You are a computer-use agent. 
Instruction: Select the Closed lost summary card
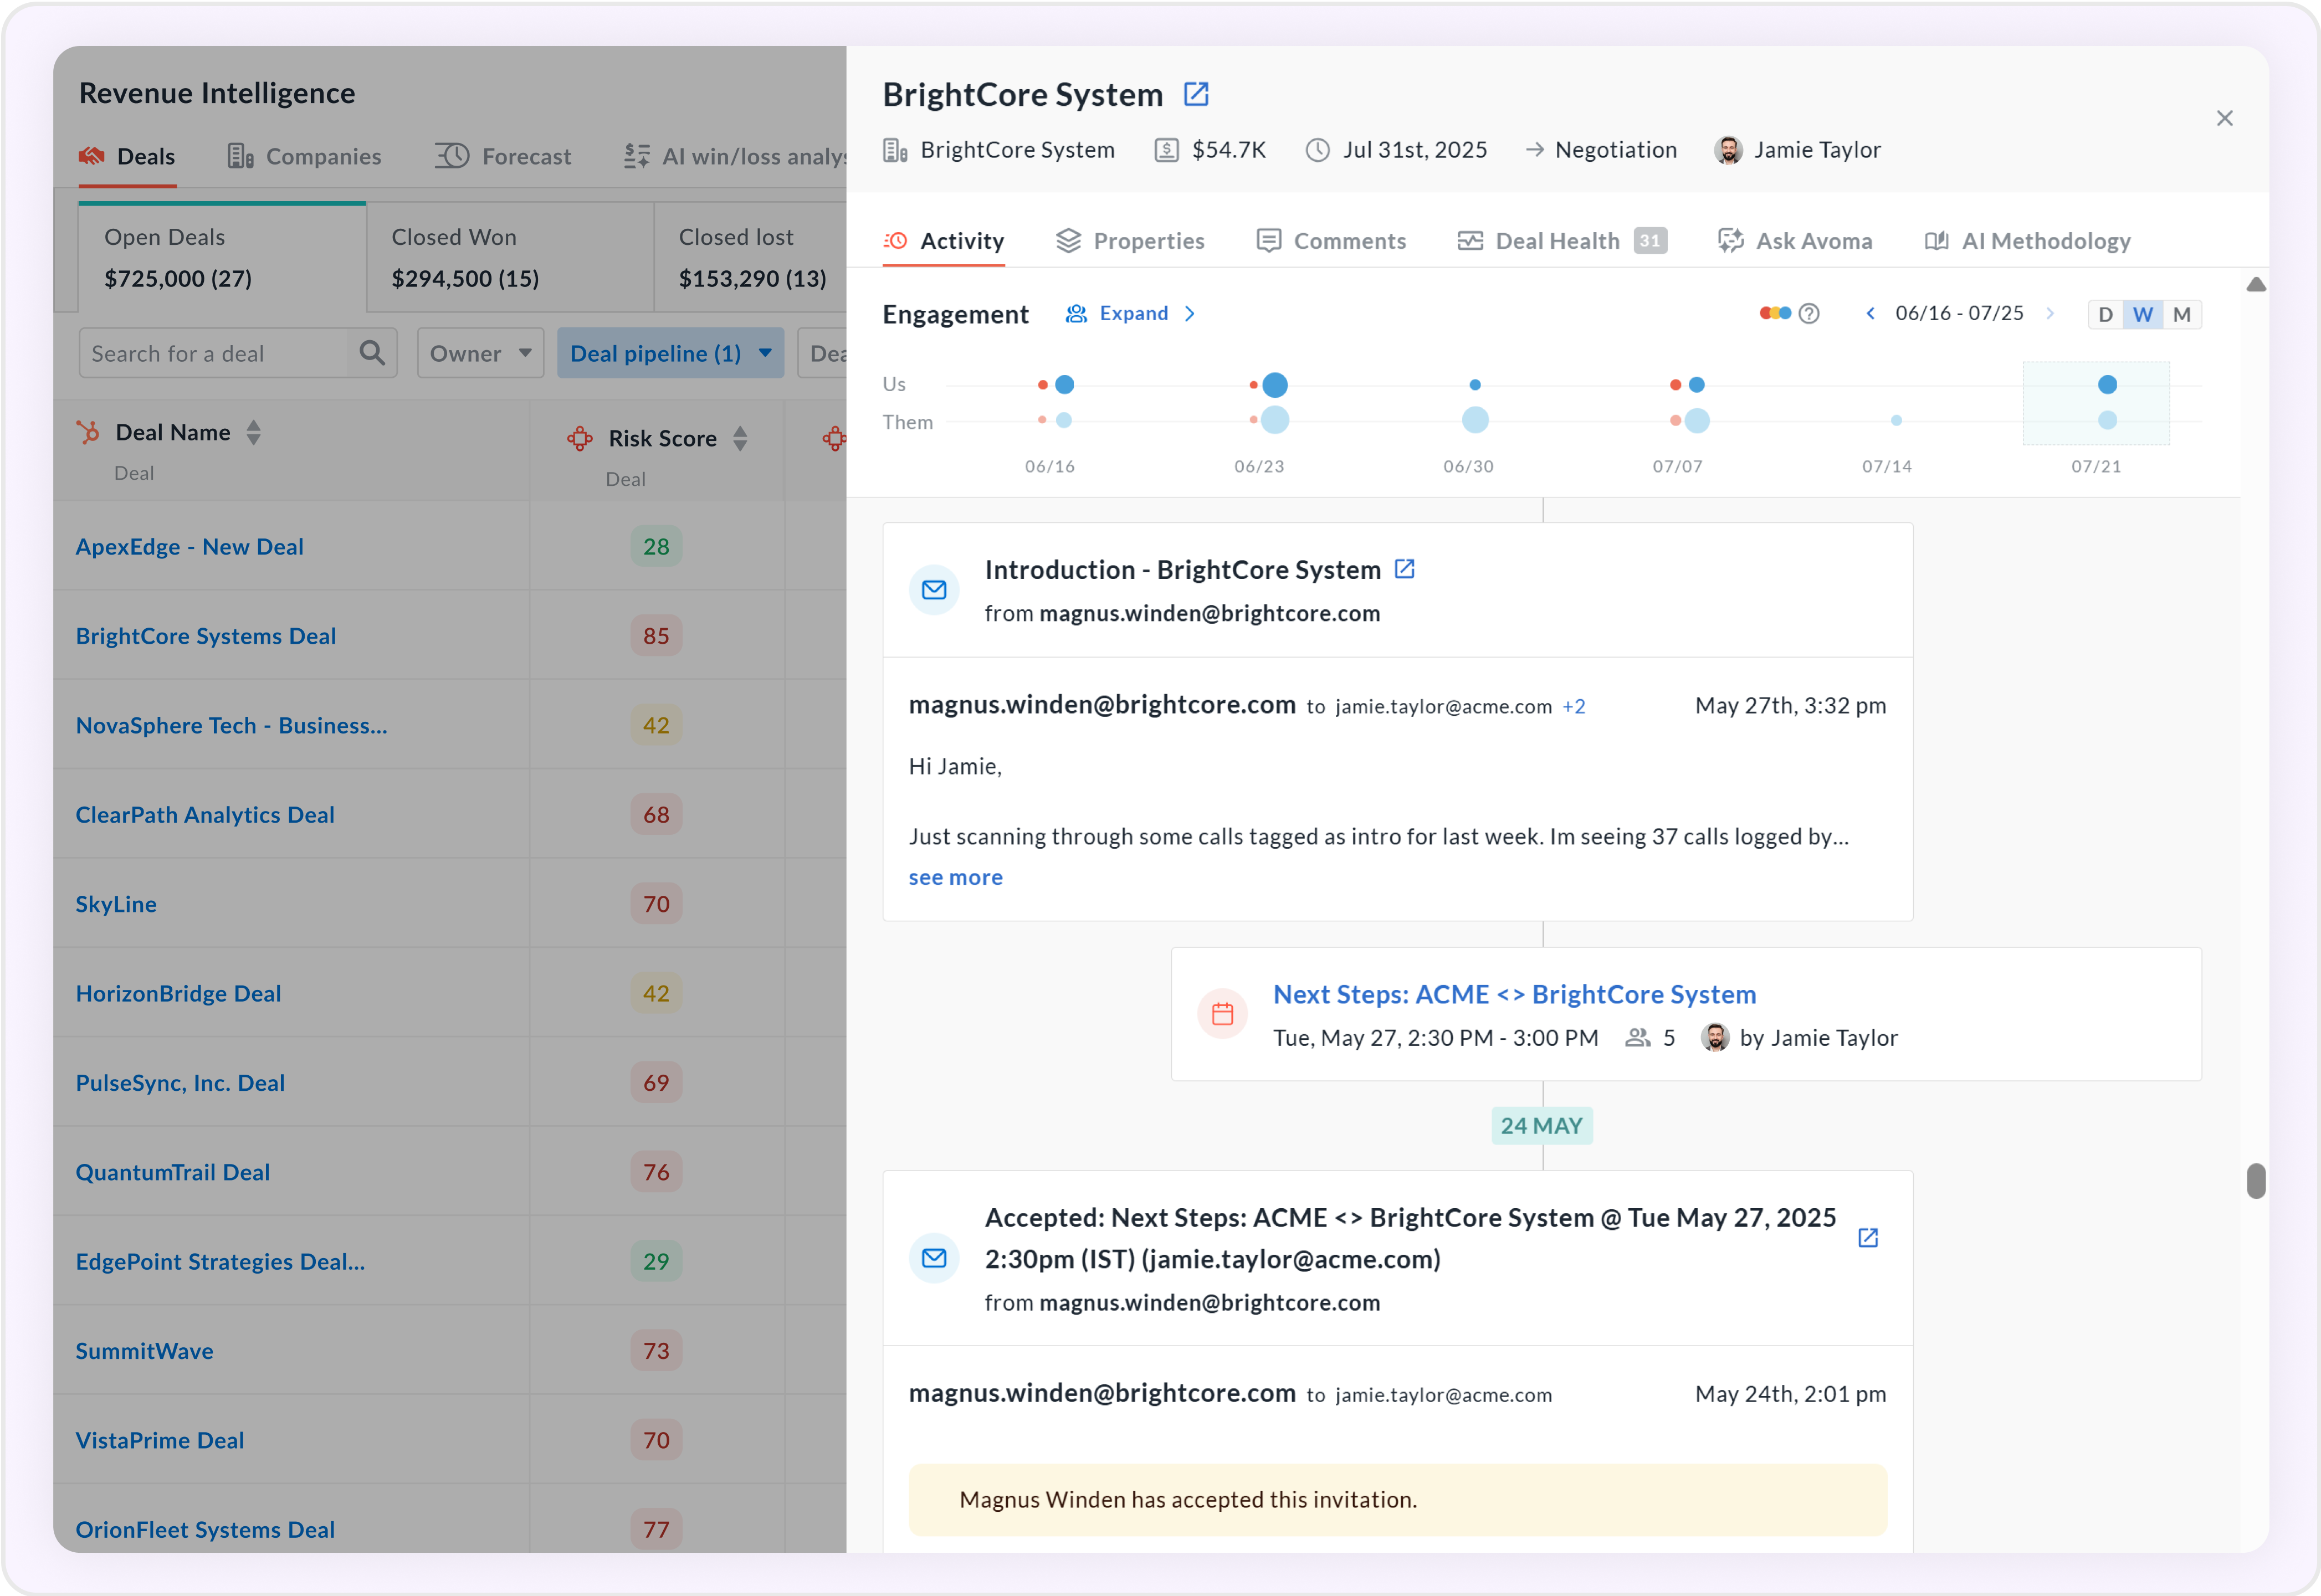750,258
